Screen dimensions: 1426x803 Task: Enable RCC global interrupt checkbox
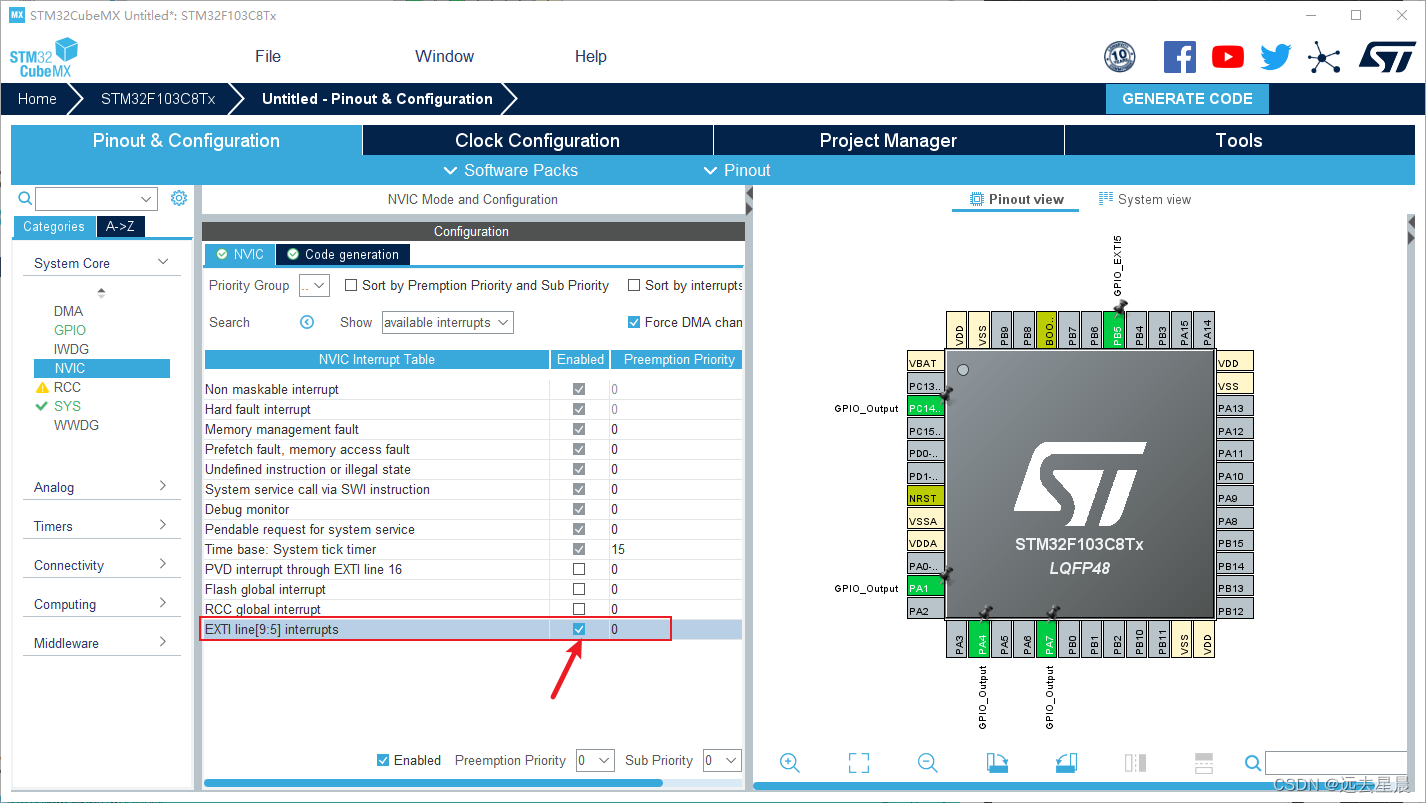(x=579, y=609)
